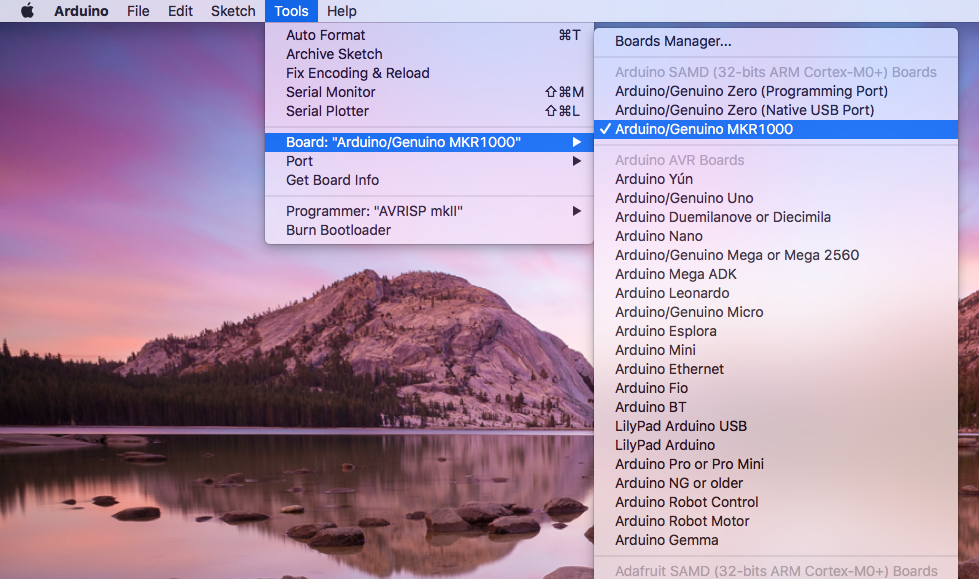979x579 pixels.
Task: Choose Arduino Gemma board
Action: pos(666,540)
